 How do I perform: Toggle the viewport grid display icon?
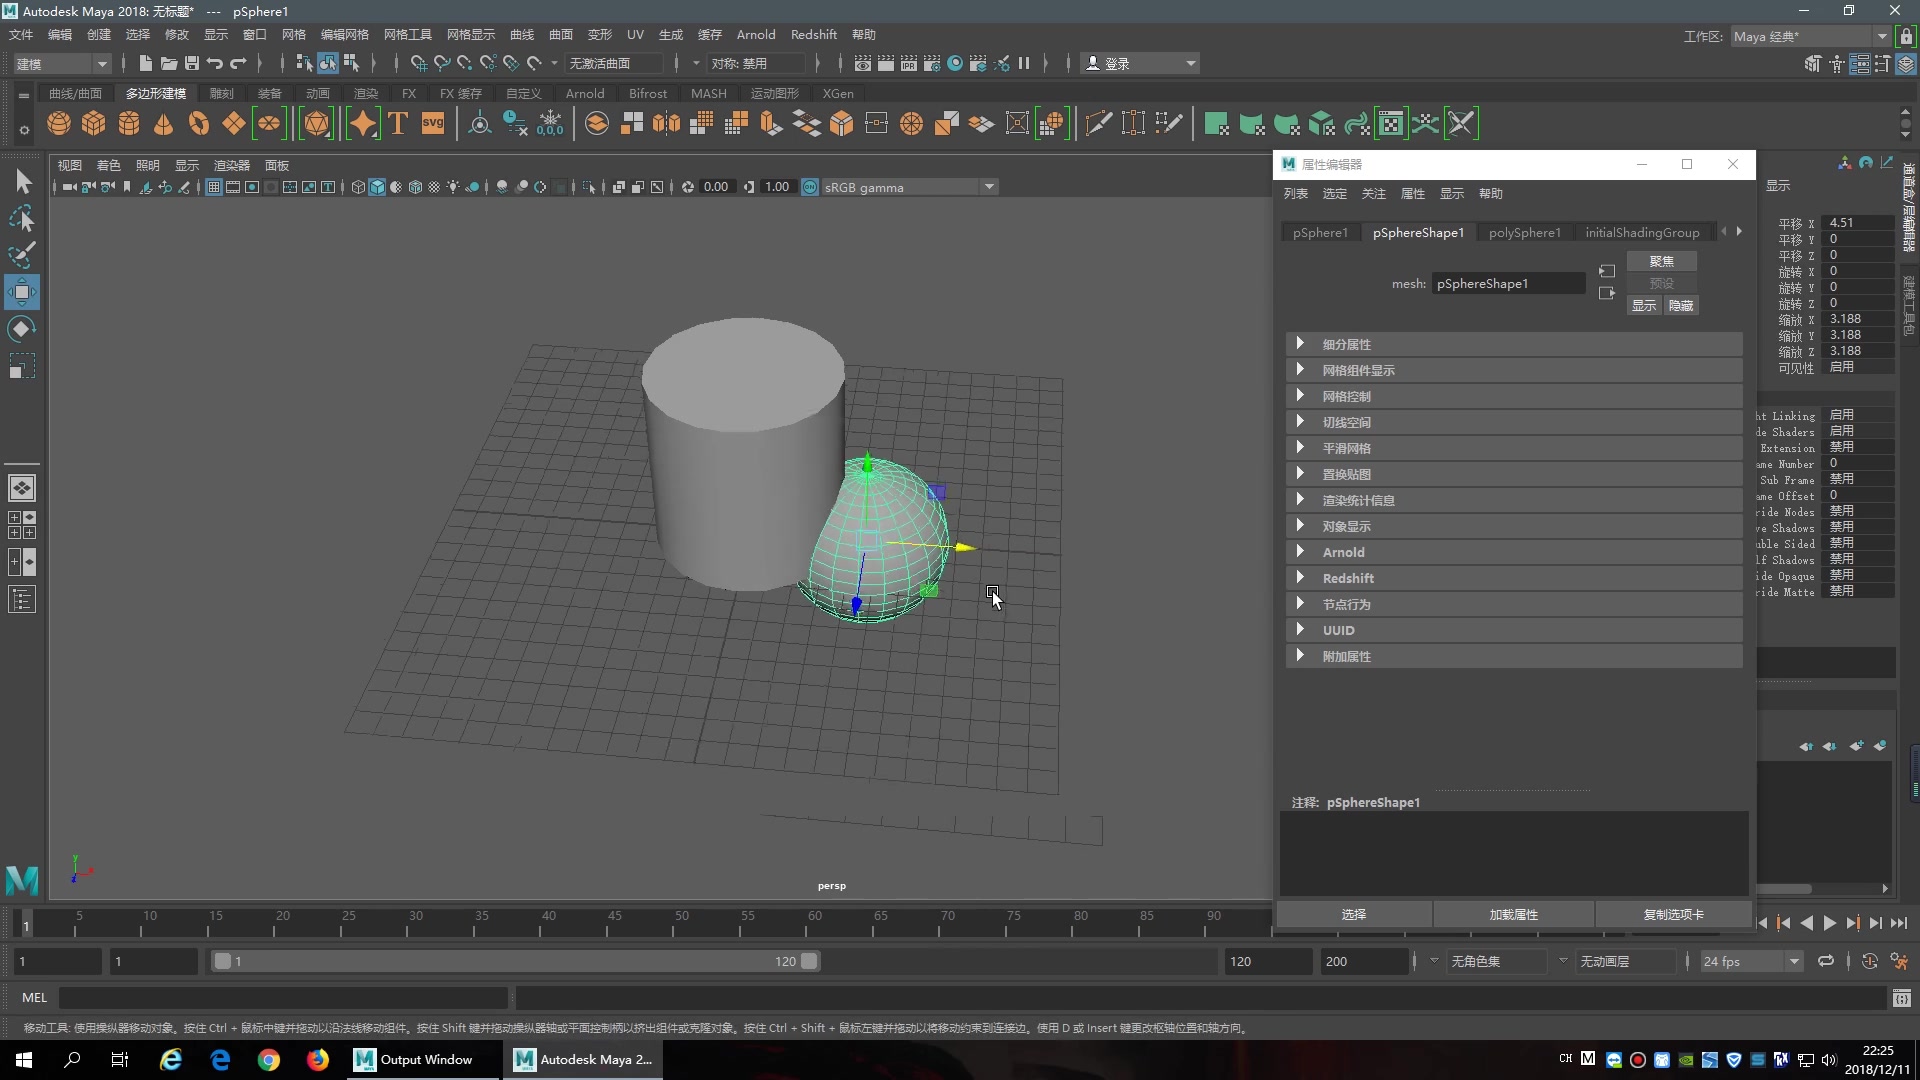(213, 187)
